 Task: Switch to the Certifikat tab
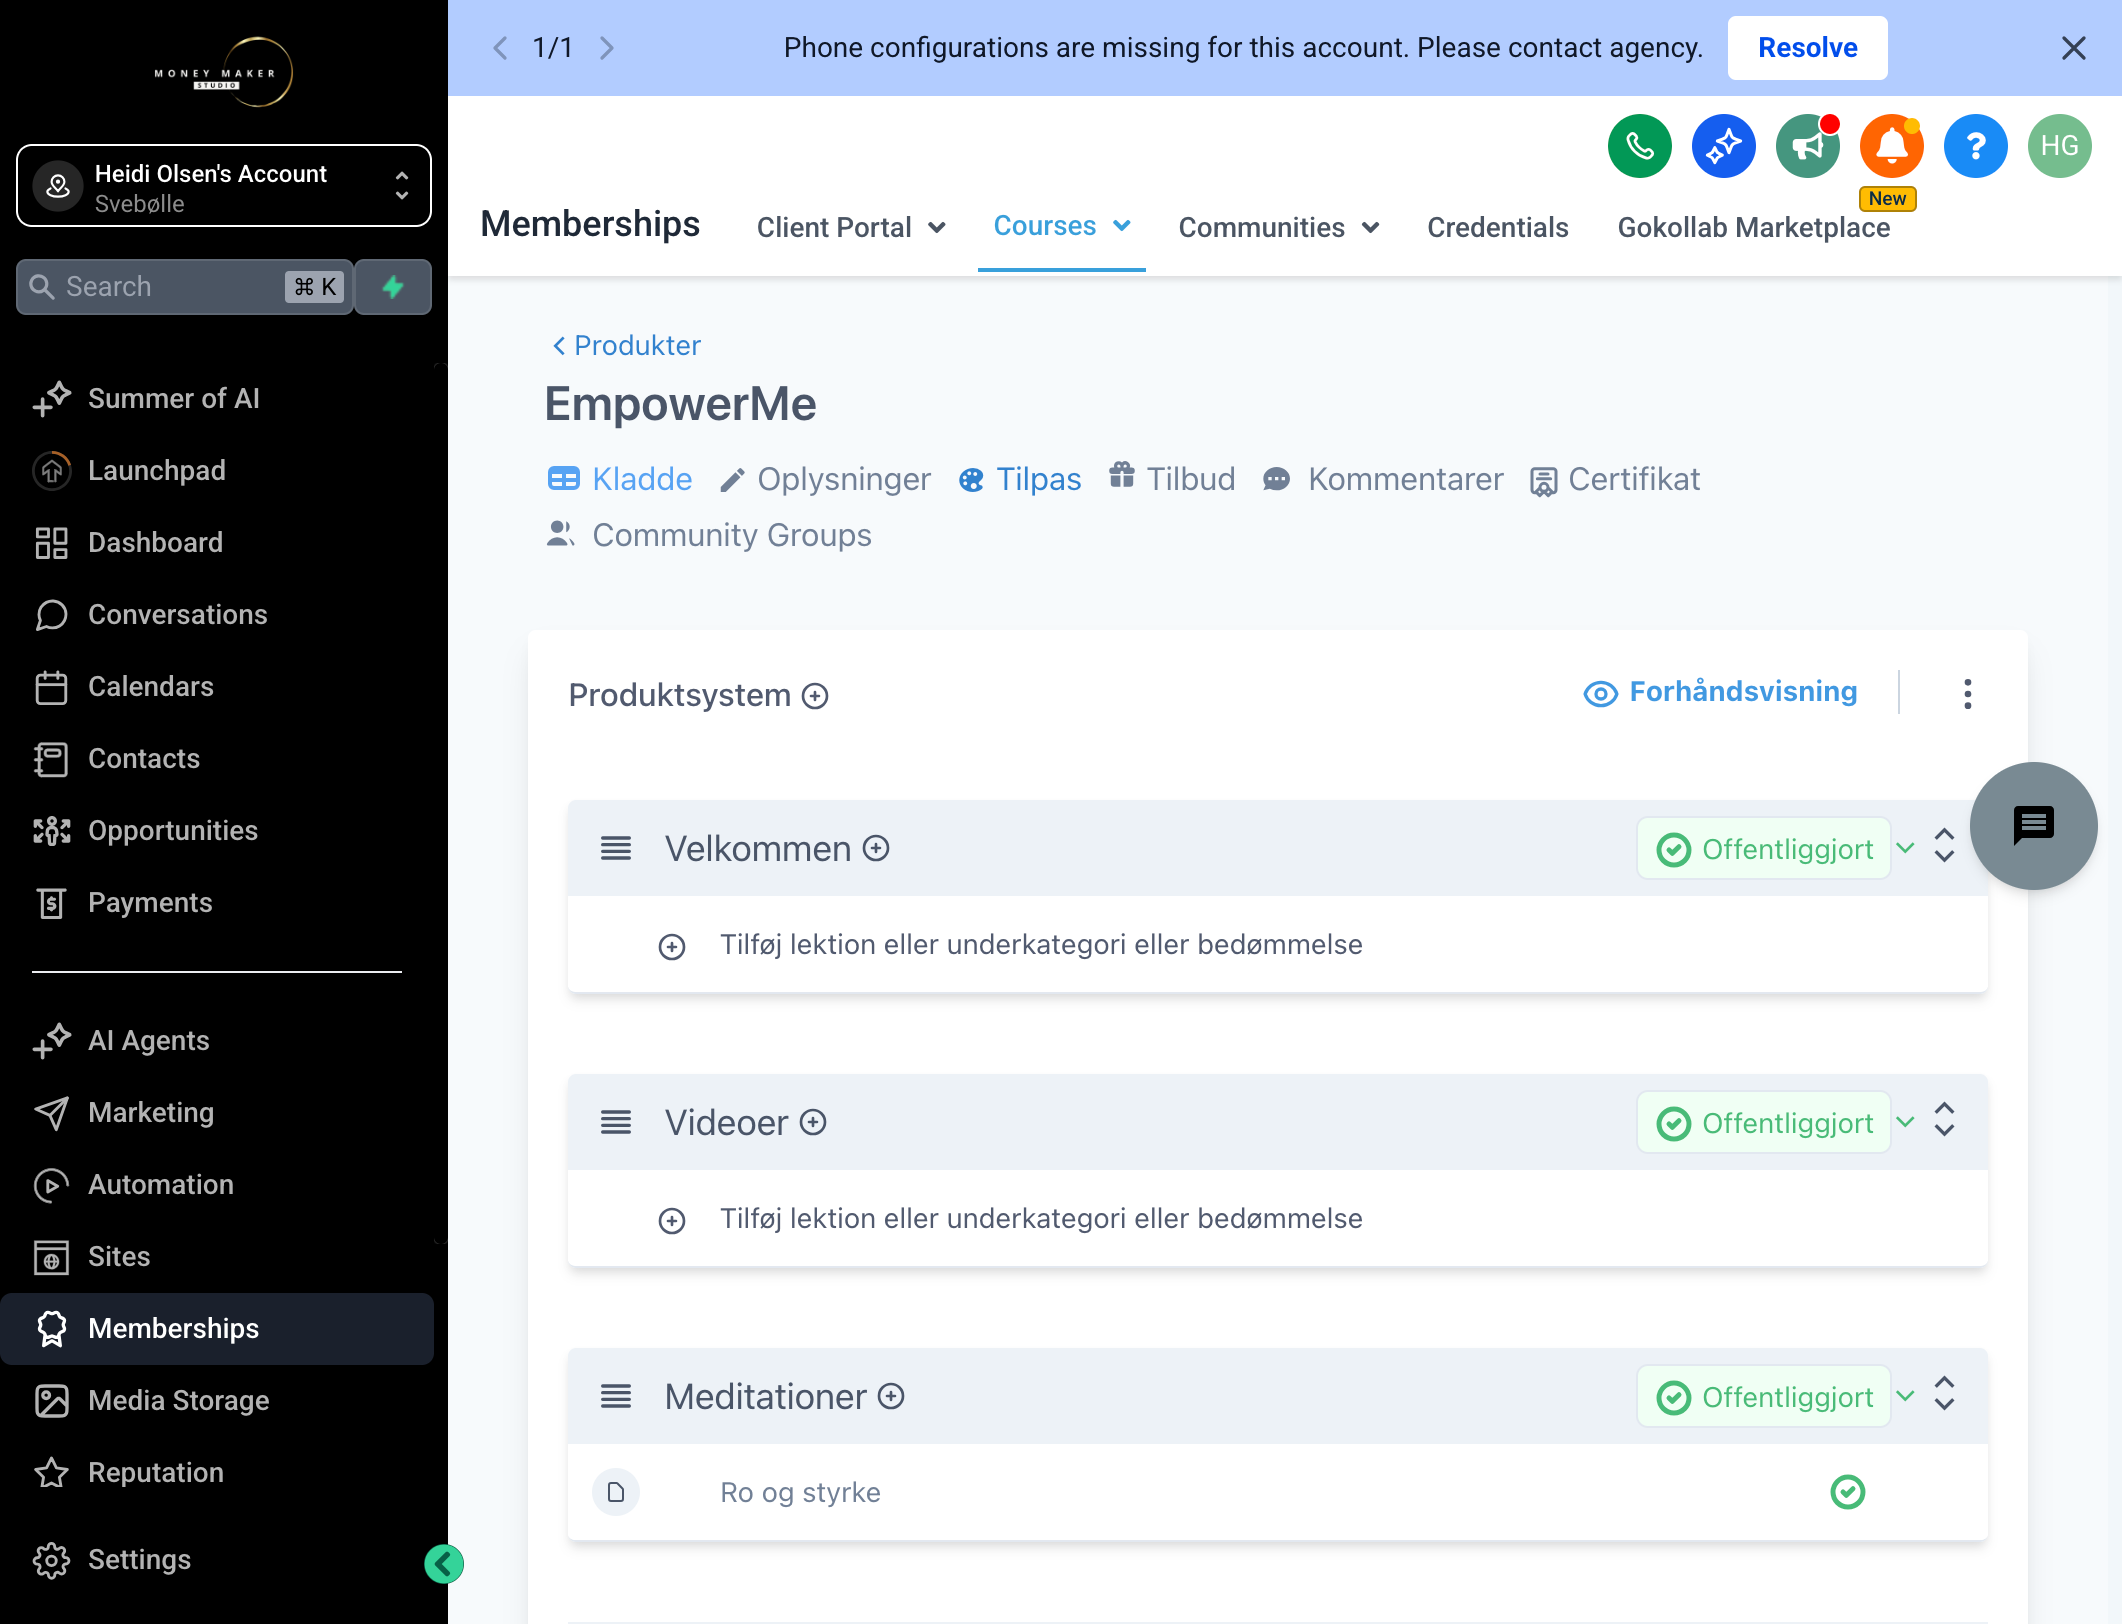(x=1614, y=480)
